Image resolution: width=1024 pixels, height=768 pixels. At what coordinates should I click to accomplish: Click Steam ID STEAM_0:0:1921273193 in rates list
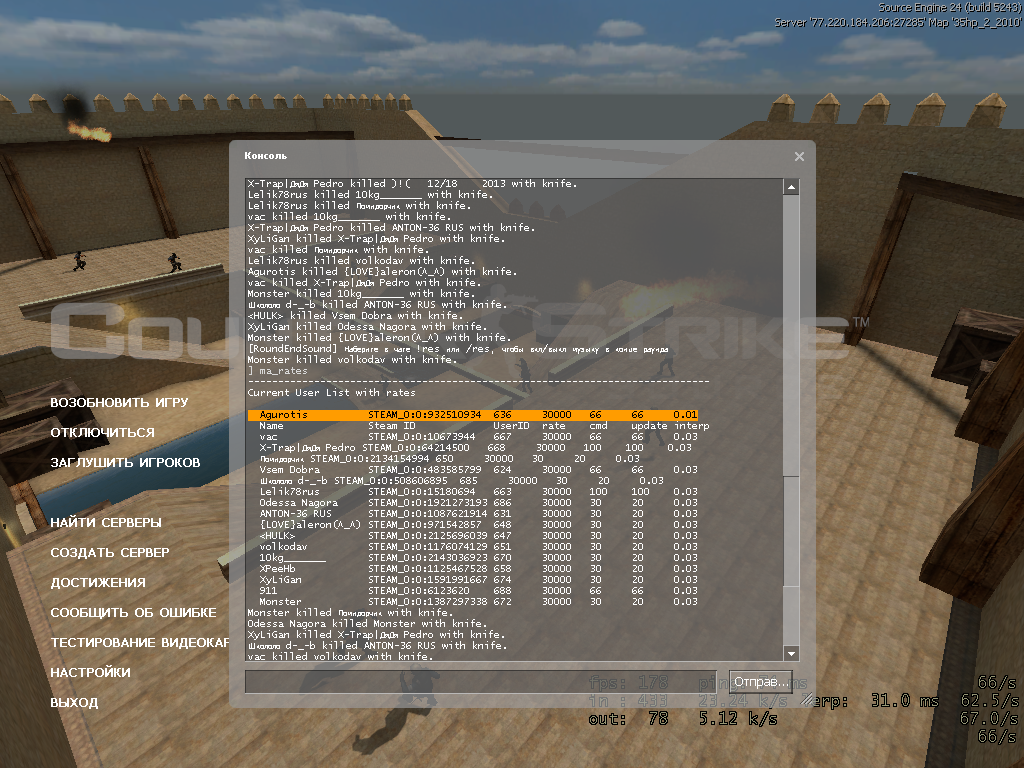(x=428, y=503)
